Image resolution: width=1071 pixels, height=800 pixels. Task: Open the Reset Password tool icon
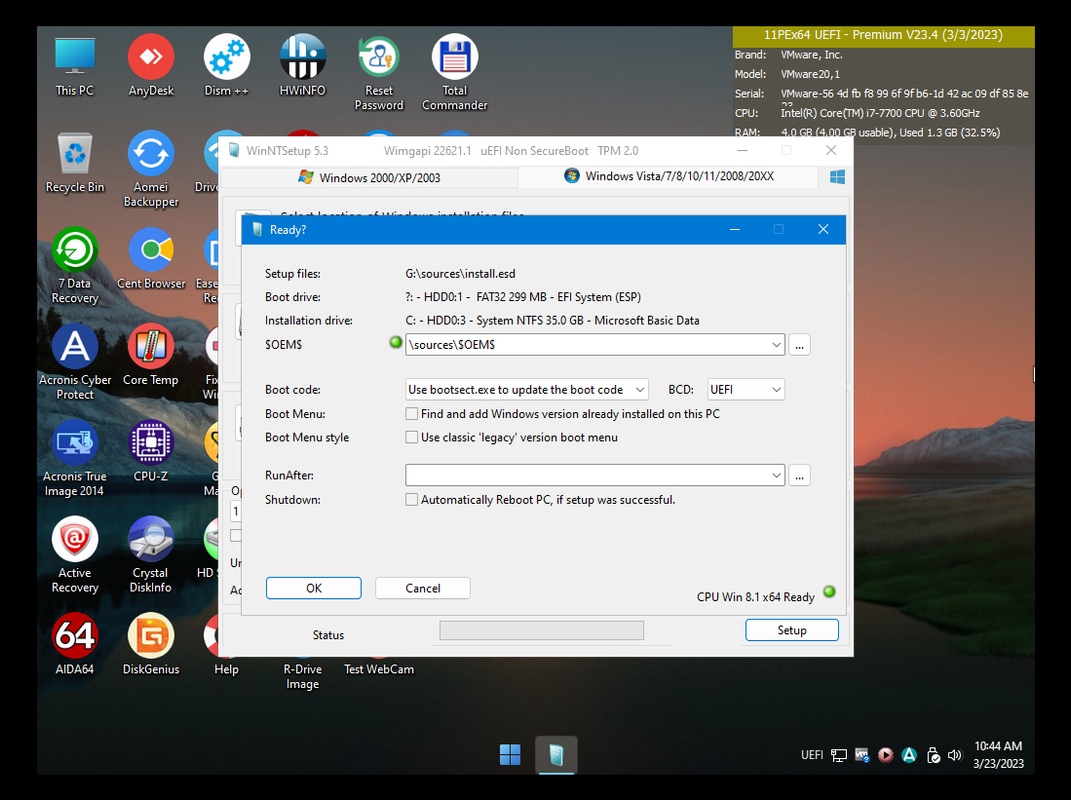click(x=378, y=73)
